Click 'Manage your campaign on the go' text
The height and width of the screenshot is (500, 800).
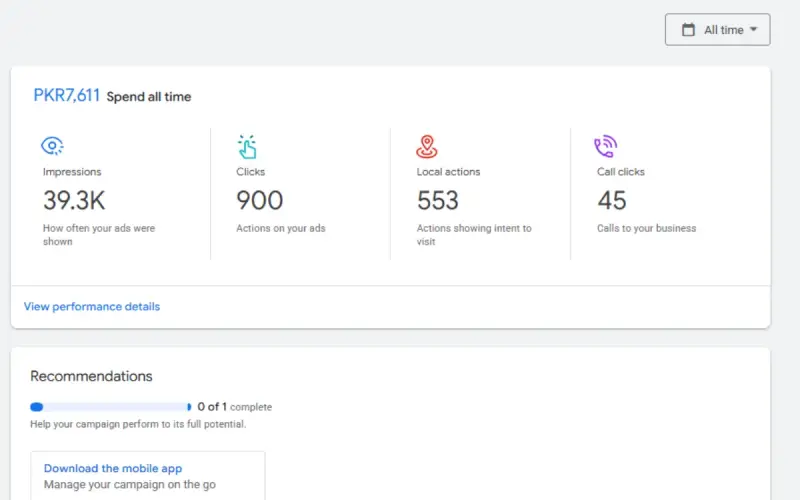(130, 484)
